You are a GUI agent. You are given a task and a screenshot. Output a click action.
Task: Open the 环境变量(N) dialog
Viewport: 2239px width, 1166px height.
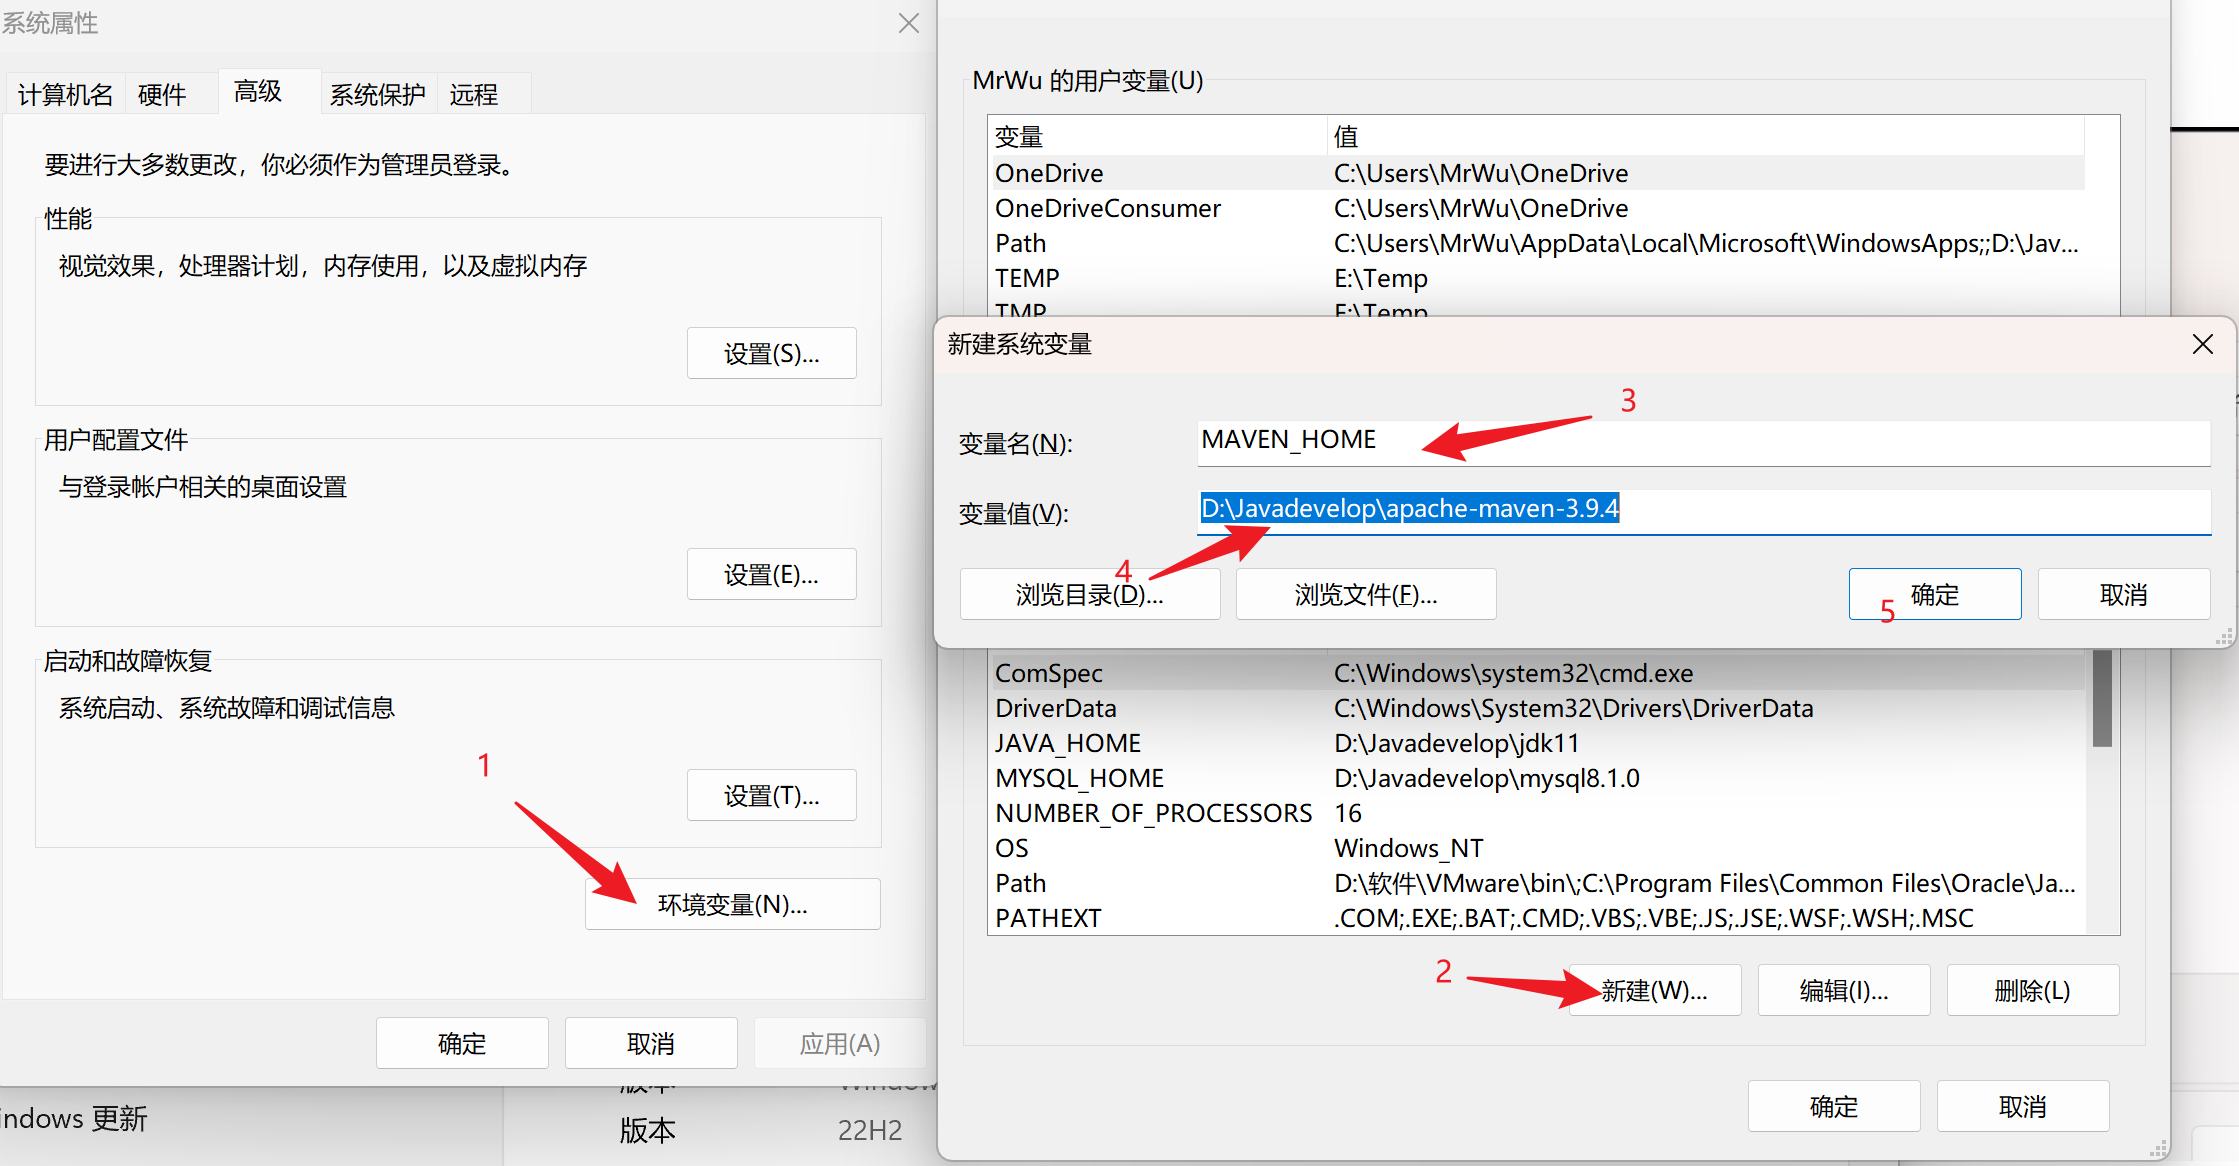[732, 903]
